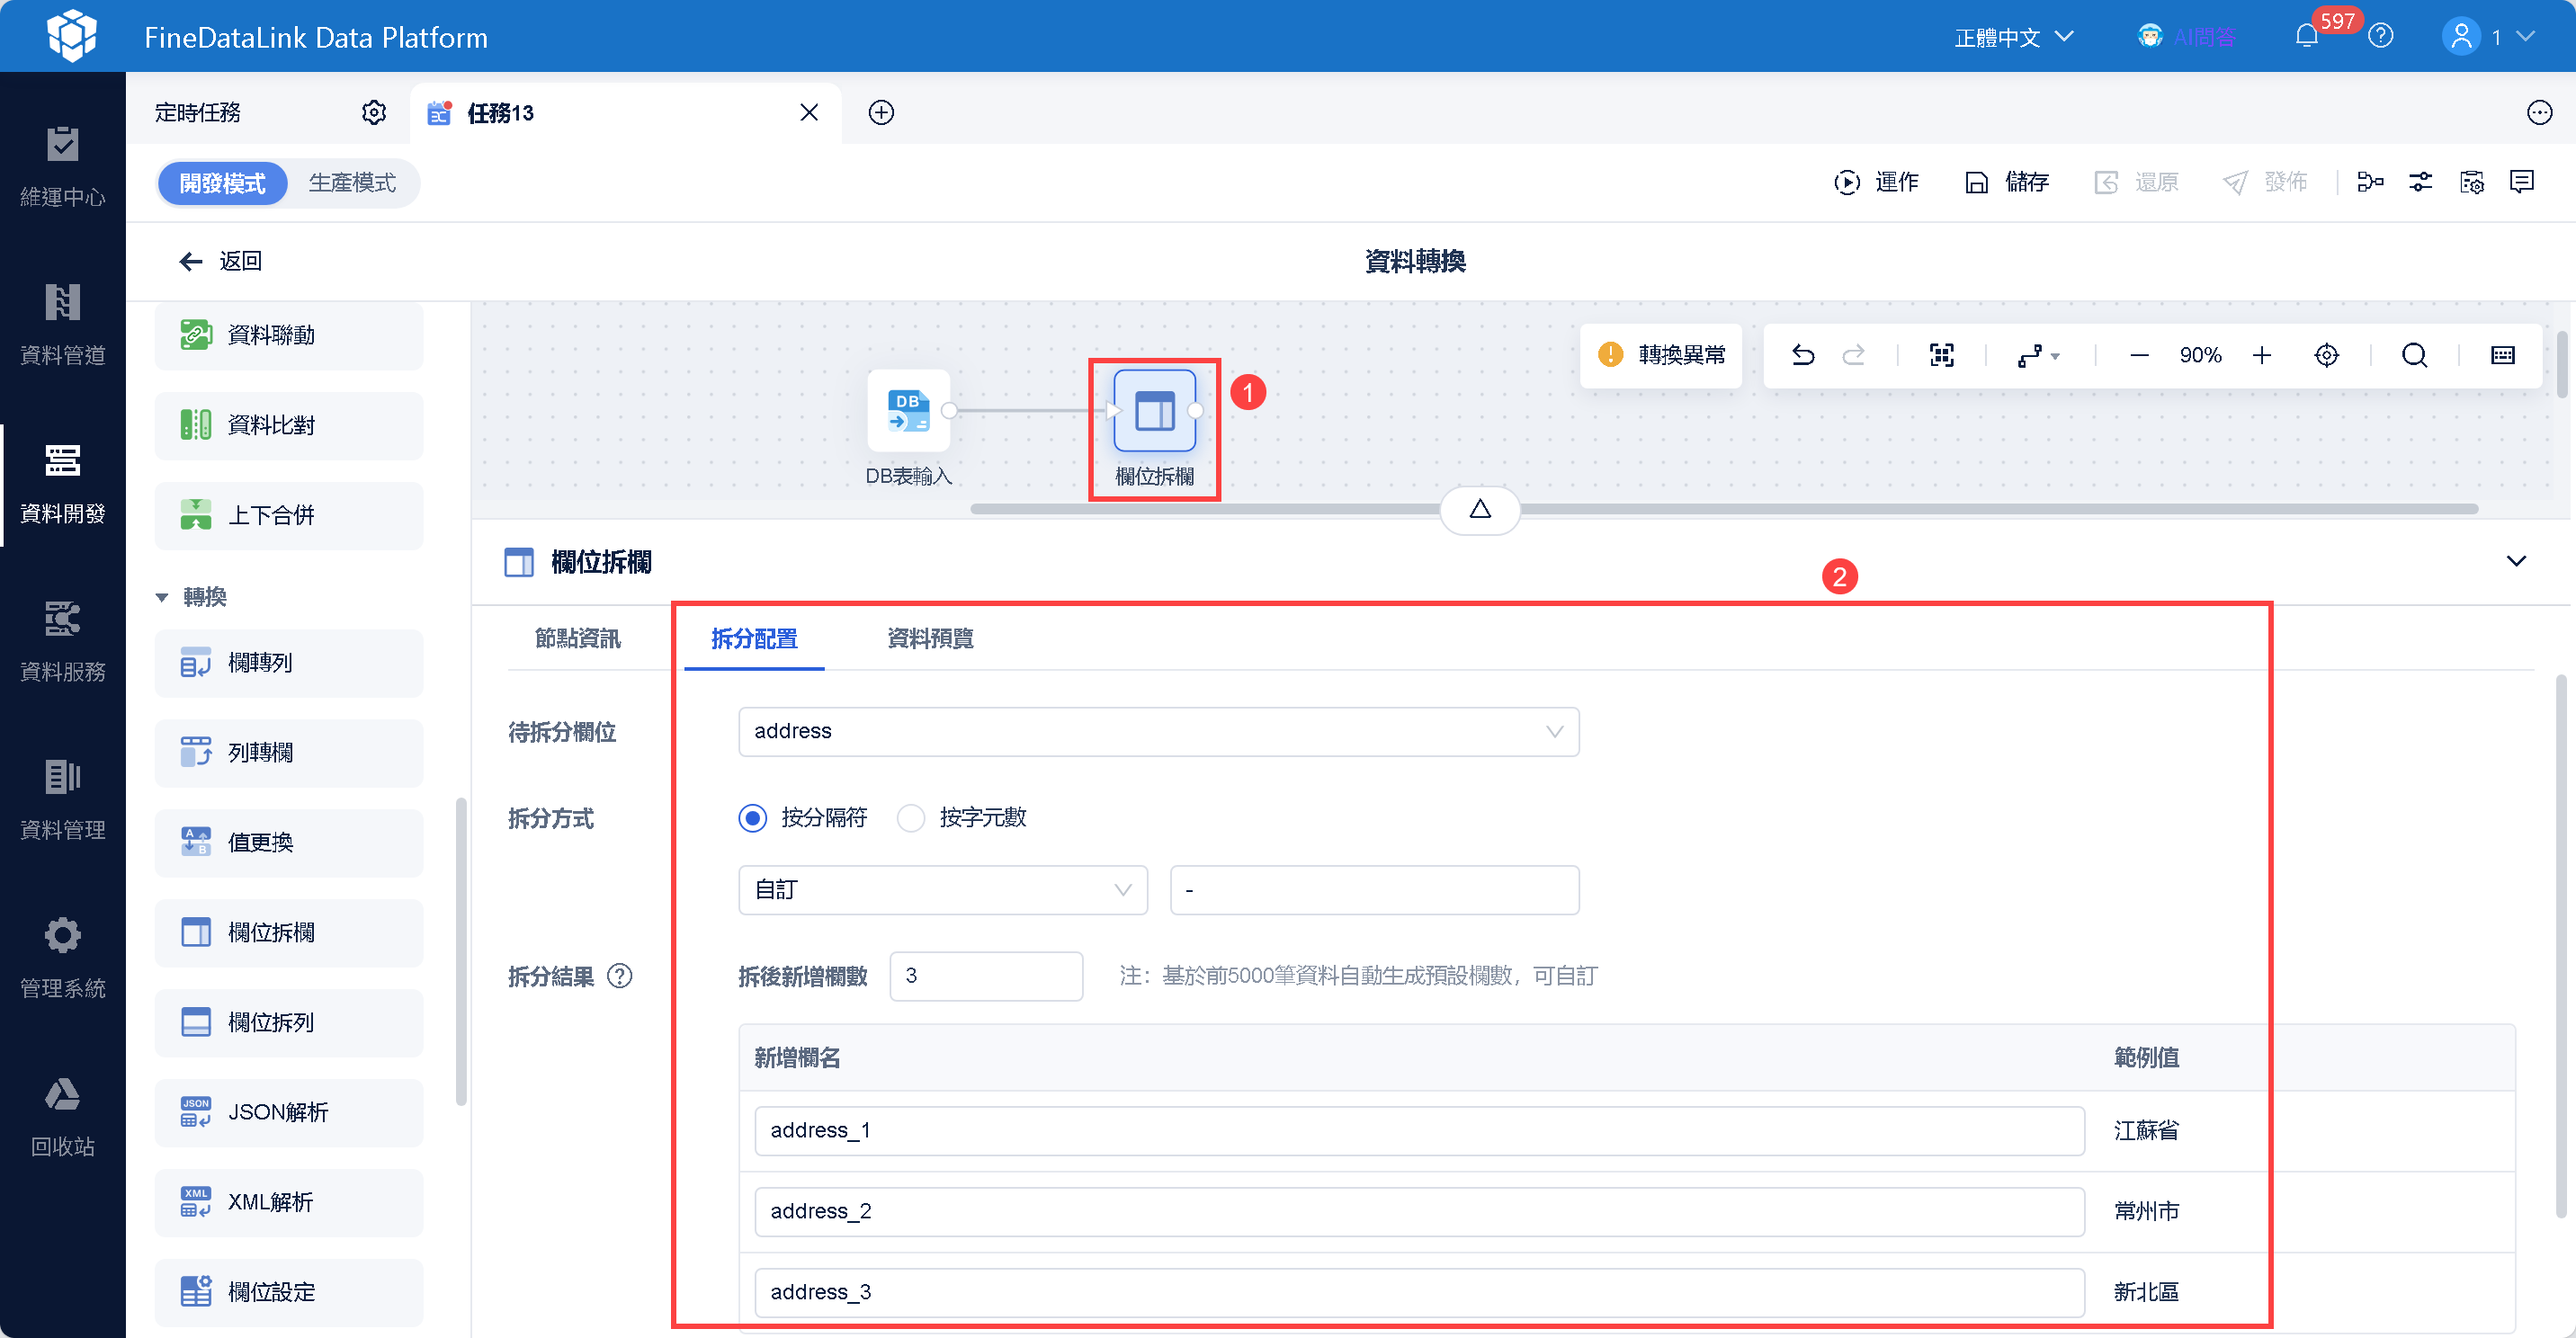Open the 自訂 delimiter type dropdown
Screen dimensions: 2576x1338
[942, 889]
